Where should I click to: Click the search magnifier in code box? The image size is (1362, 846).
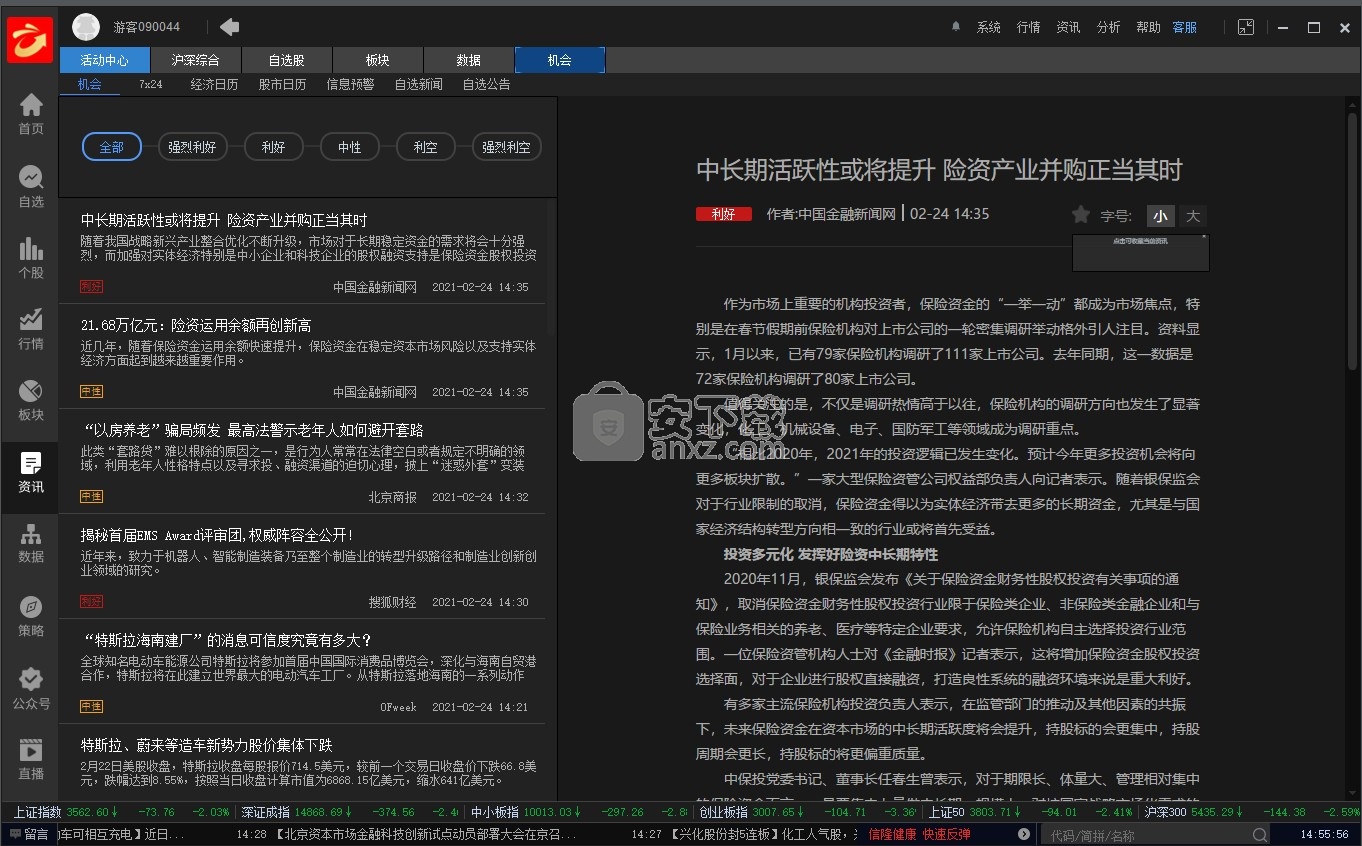coord(1260,835)
